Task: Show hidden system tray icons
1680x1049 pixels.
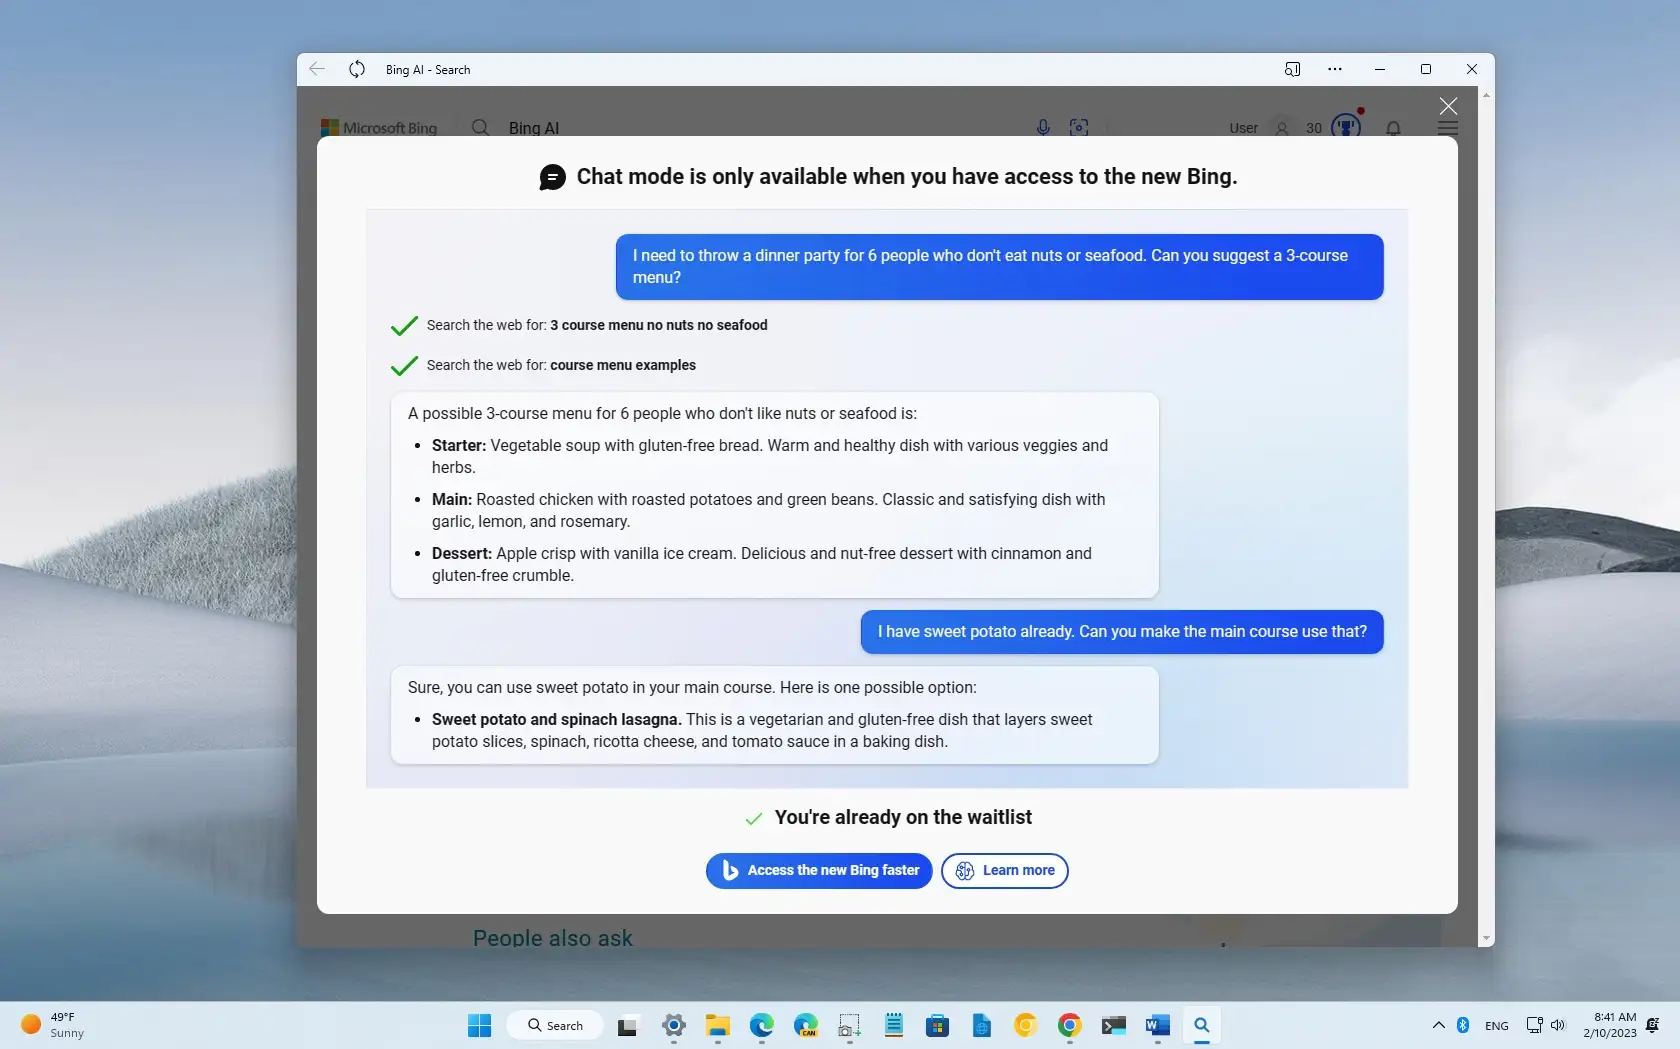Action: (x=1438, y=1025)
